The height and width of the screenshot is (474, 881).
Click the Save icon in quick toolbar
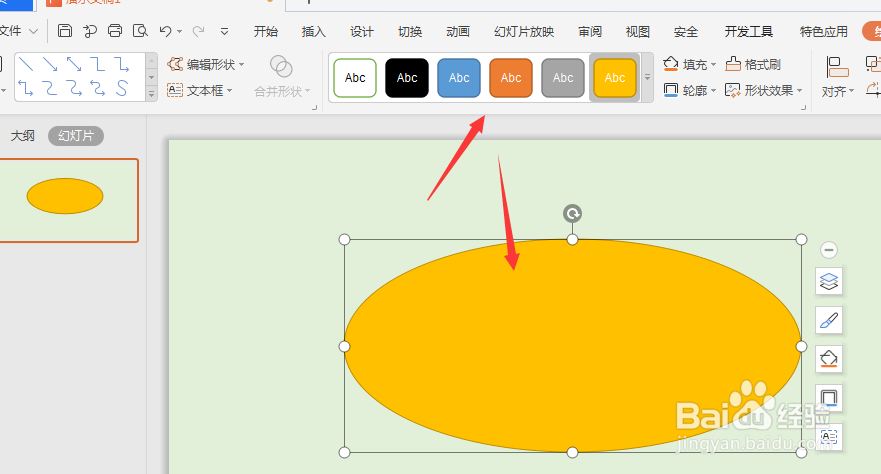coord(65,31)
